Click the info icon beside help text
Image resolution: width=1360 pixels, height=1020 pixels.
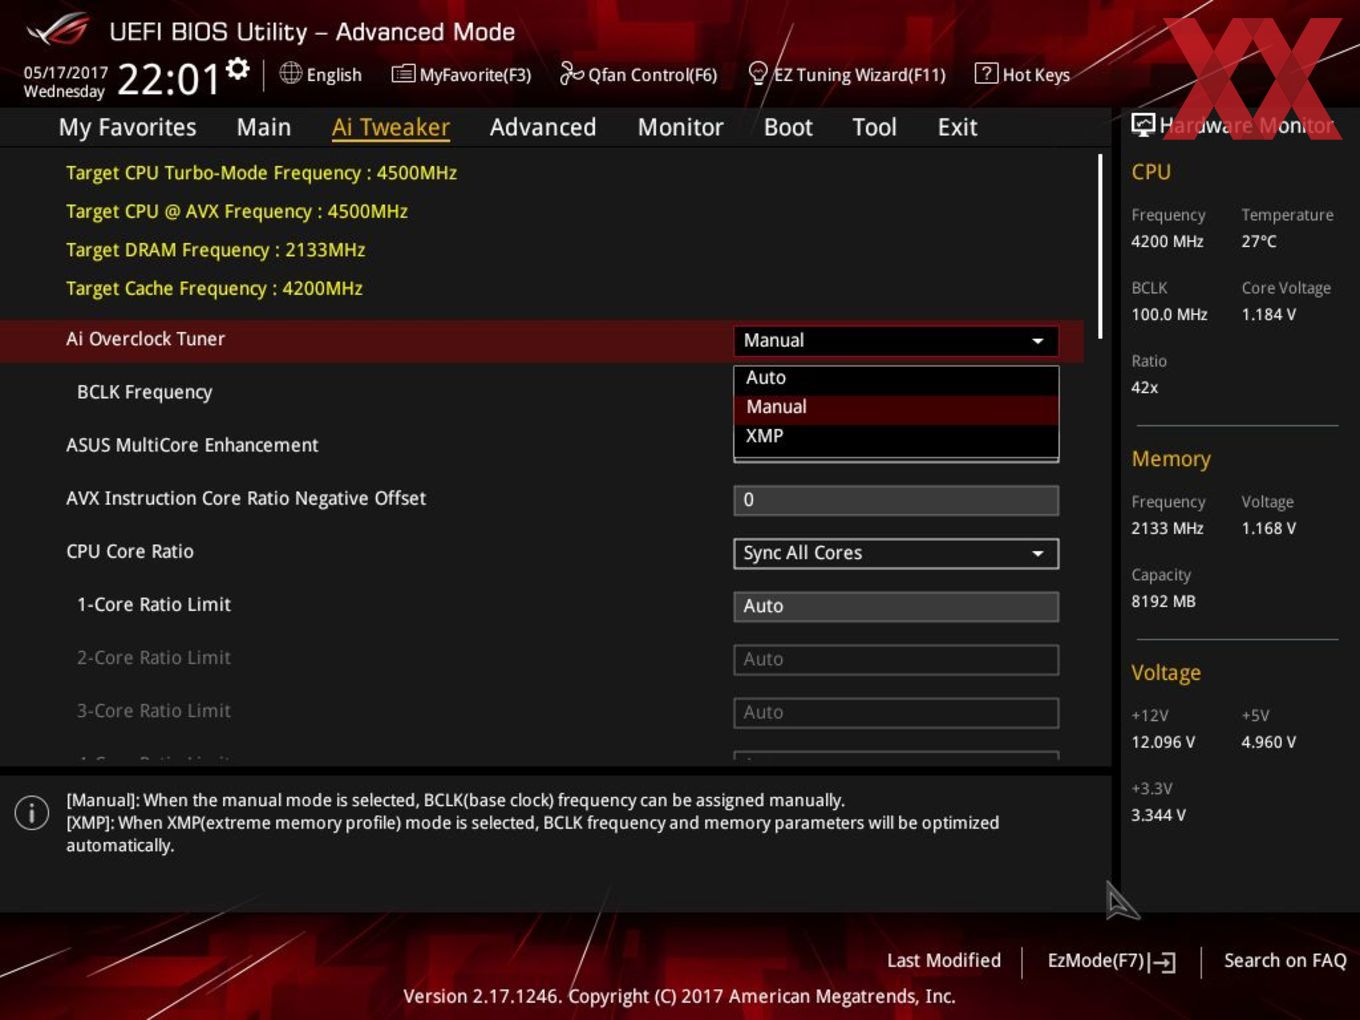coord(32,813)
